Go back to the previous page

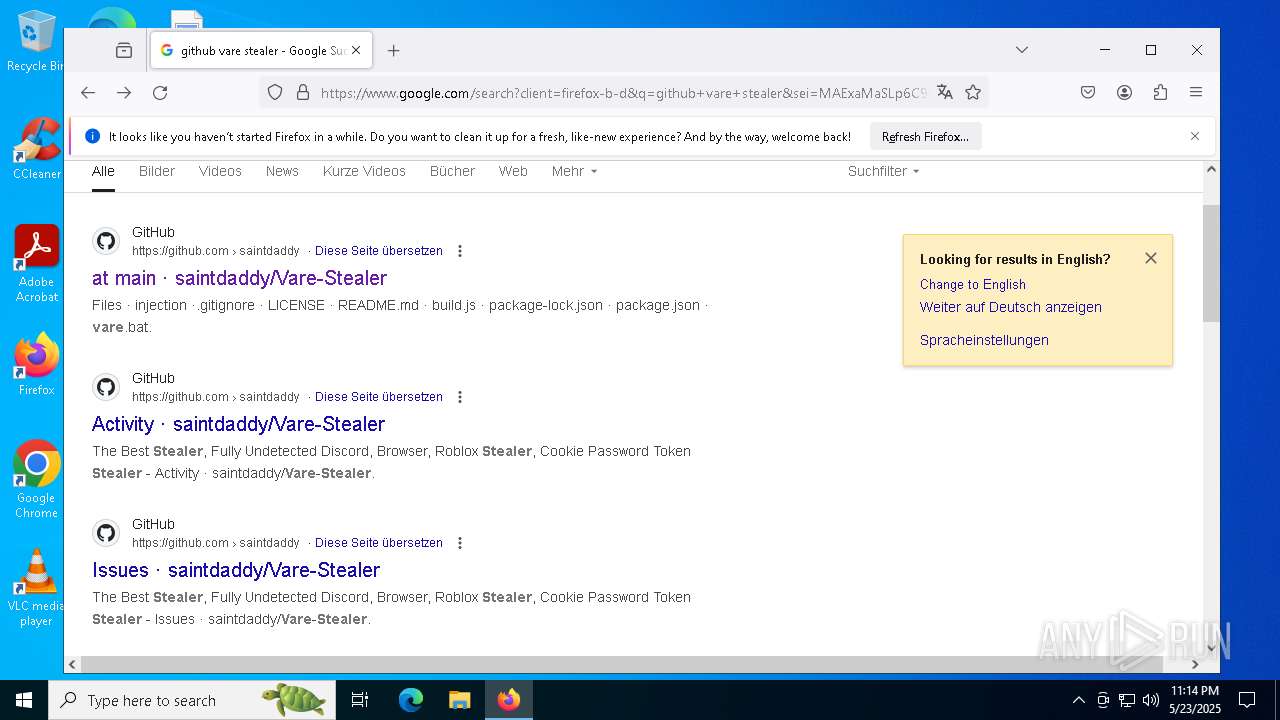point(88,92)
